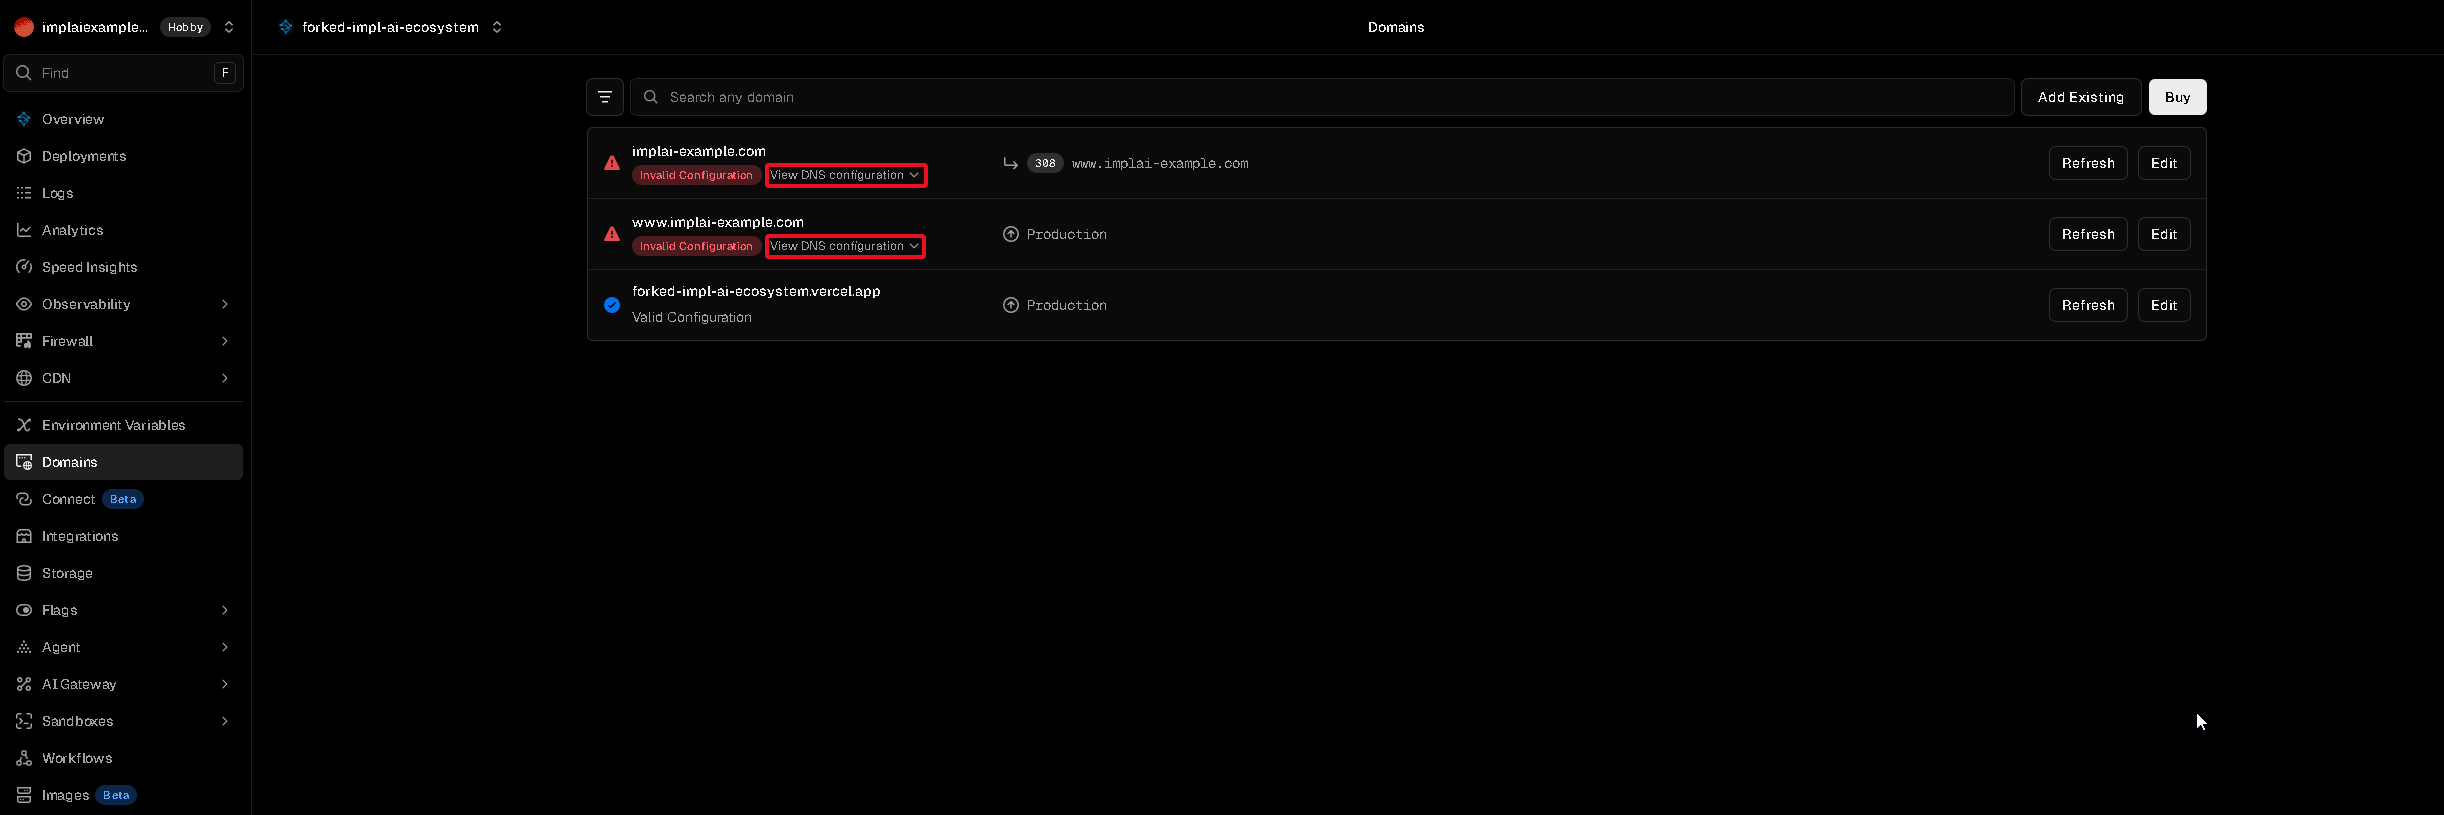The image size is (2444, 815).
Task: Open the domain filter icon button
Action: (x=605, y=97)
